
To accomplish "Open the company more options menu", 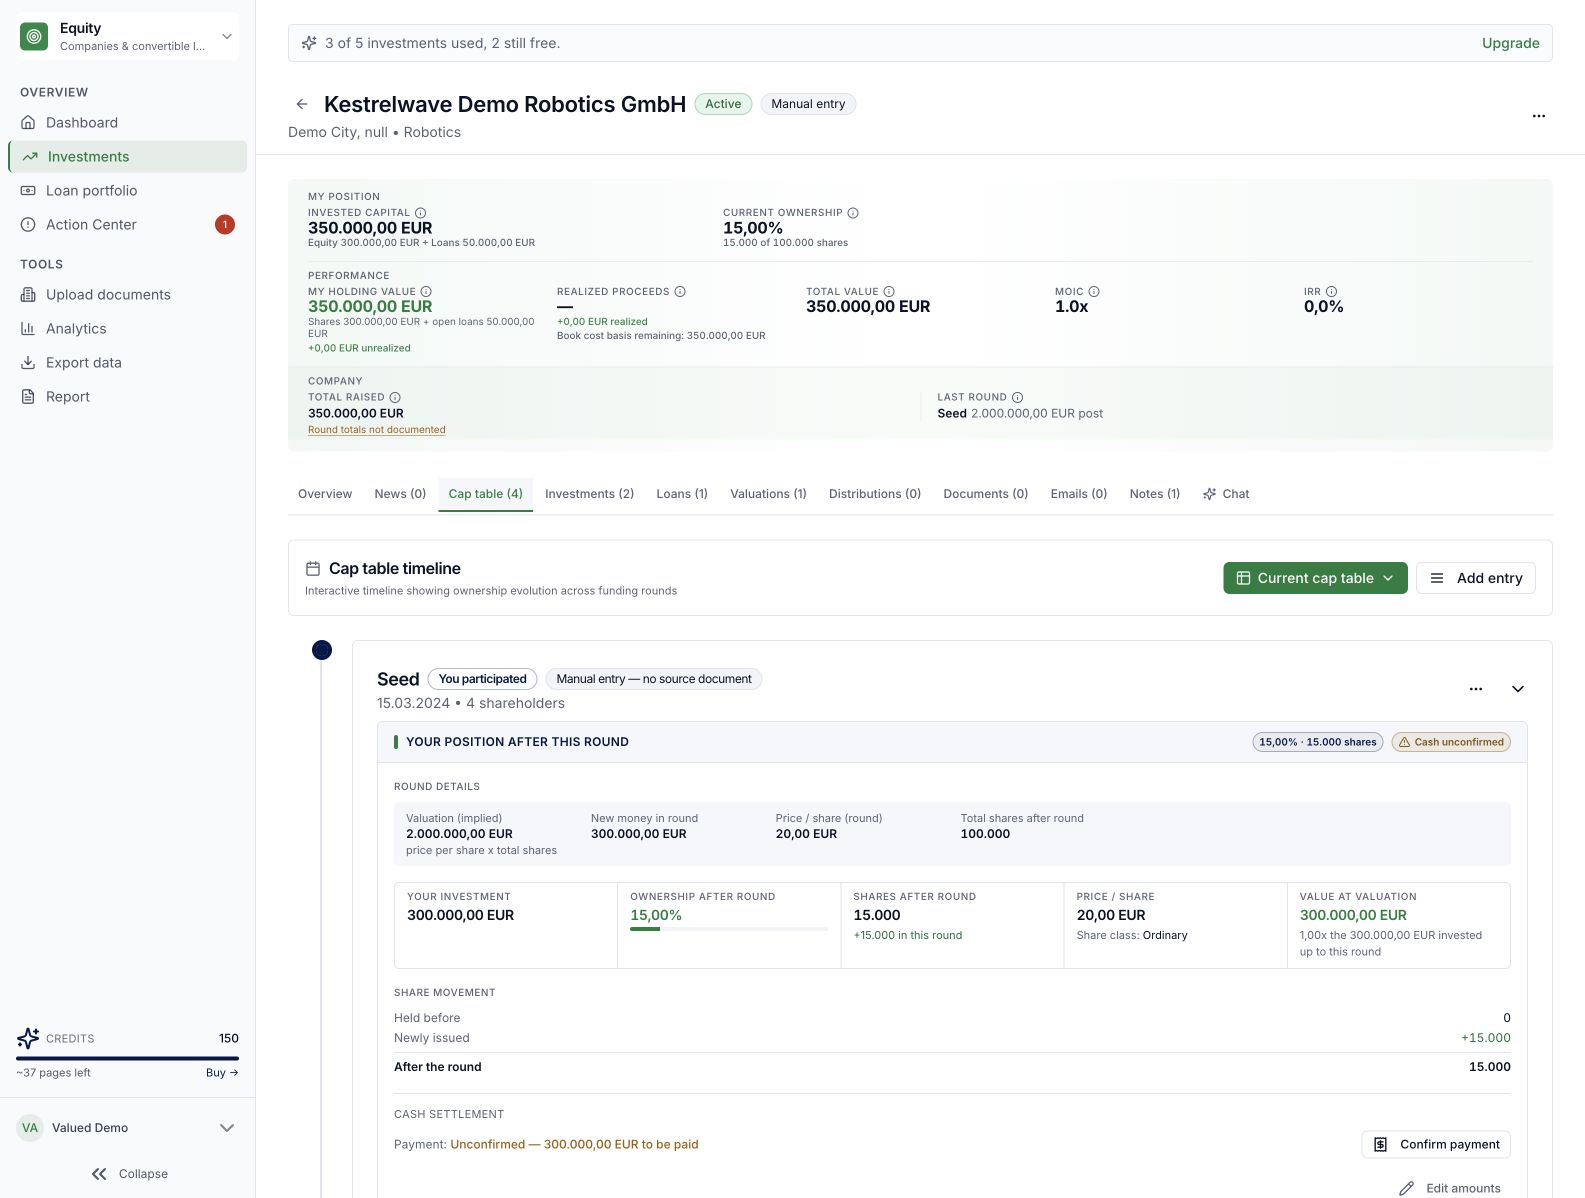I will tap(1538, 116).
